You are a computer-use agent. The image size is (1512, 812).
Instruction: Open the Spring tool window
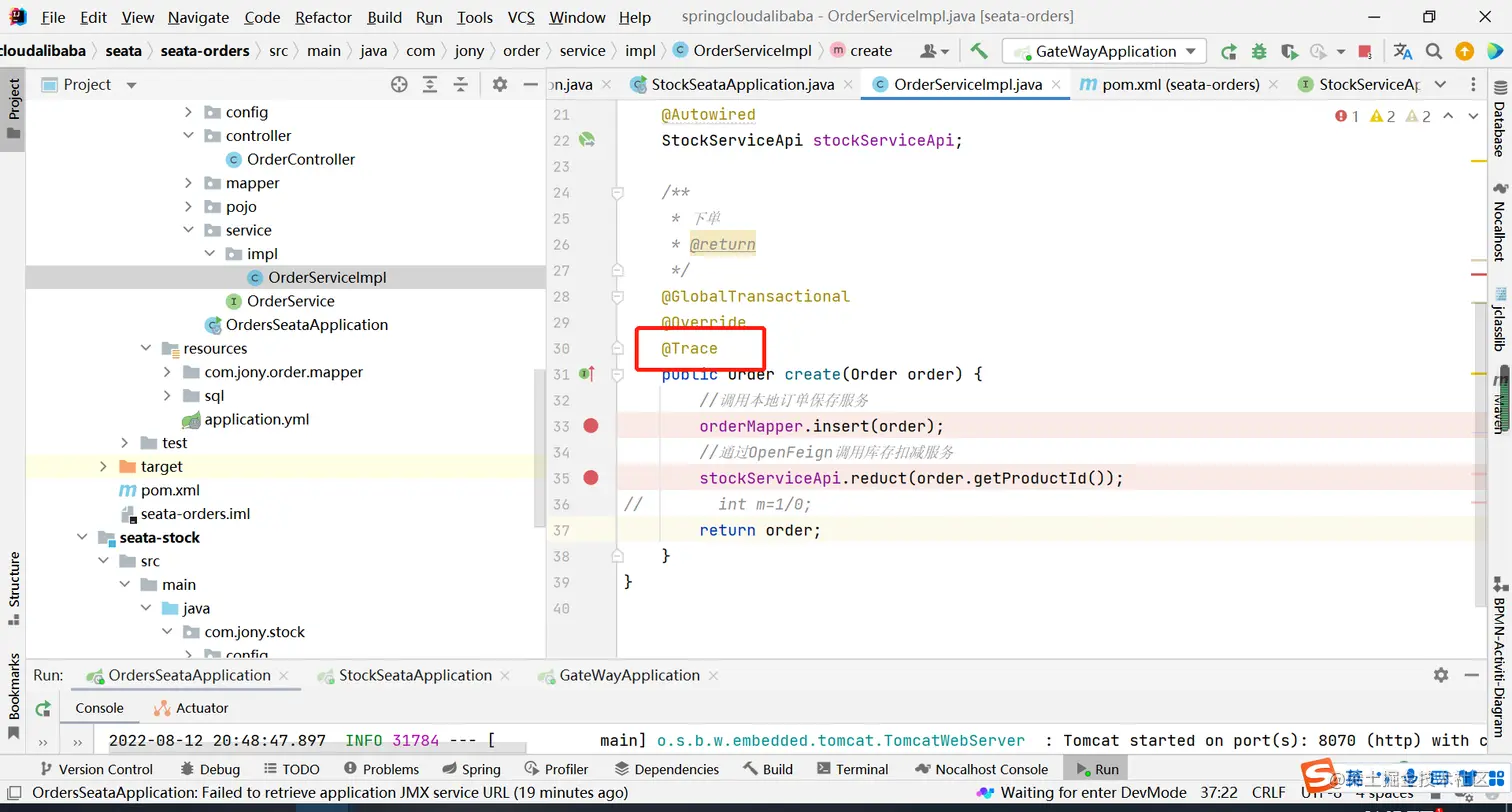coord(470,769)
